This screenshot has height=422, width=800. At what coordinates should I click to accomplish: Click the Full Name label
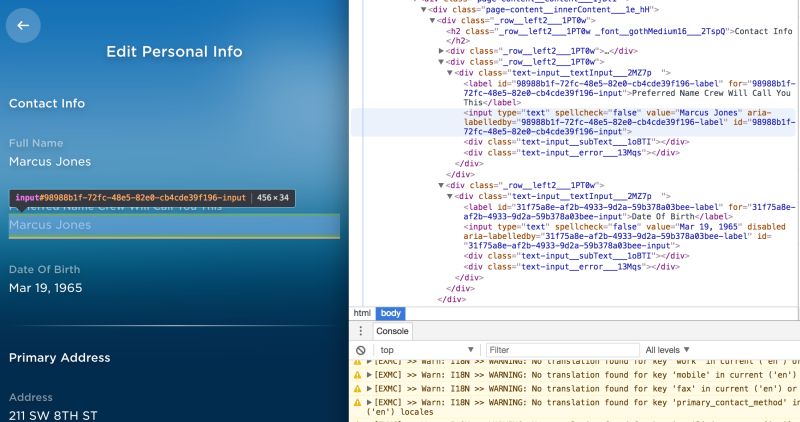36,143
